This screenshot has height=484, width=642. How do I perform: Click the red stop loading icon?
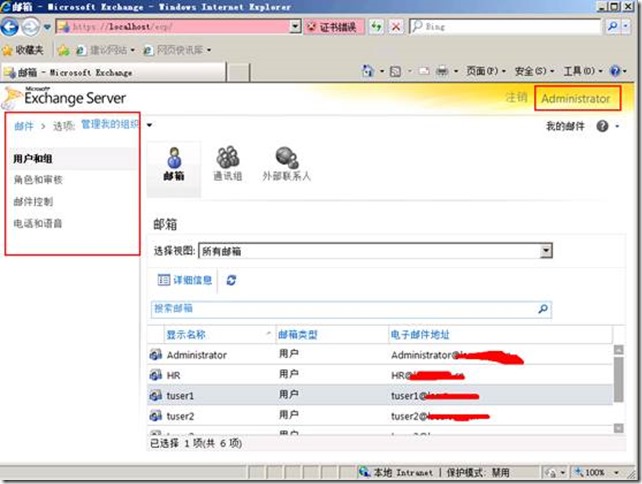396,27
